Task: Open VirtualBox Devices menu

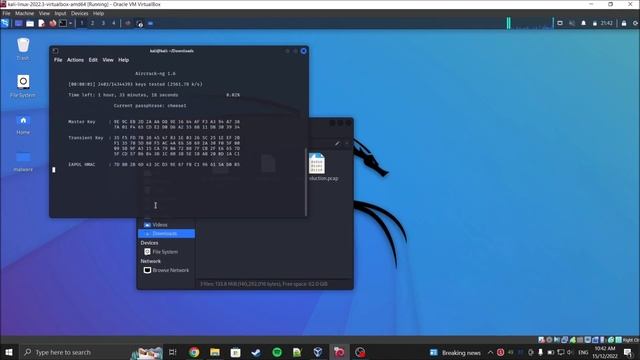Action: 79,13
